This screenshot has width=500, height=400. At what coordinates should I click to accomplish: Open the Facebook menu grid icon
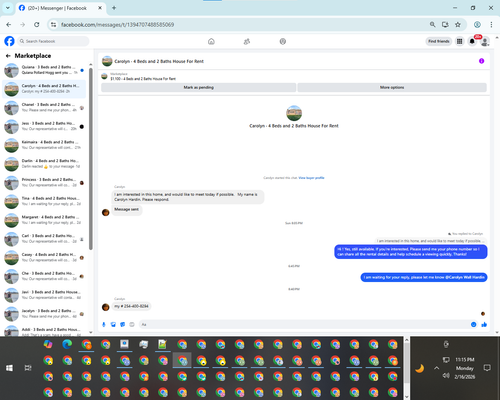click(x=460, y=41)
